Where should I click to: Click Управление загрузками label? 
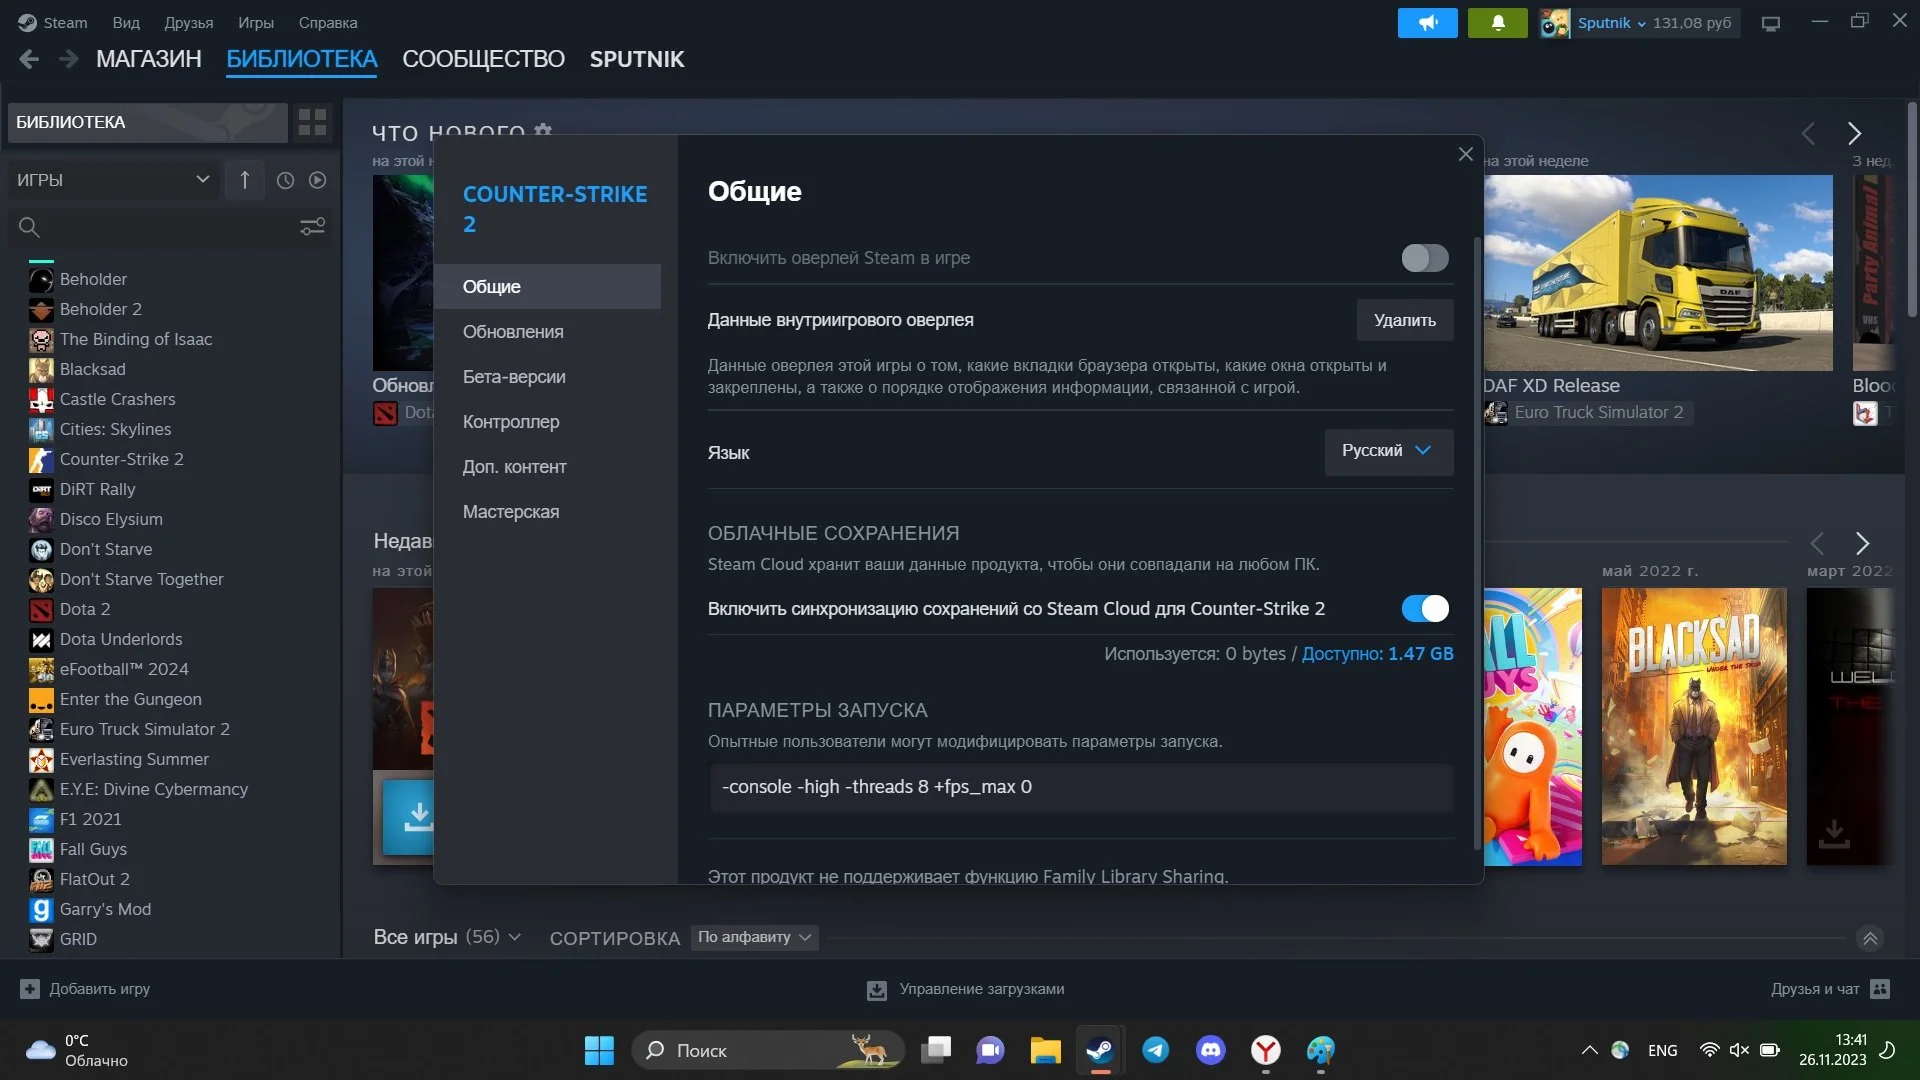(982, 989)
